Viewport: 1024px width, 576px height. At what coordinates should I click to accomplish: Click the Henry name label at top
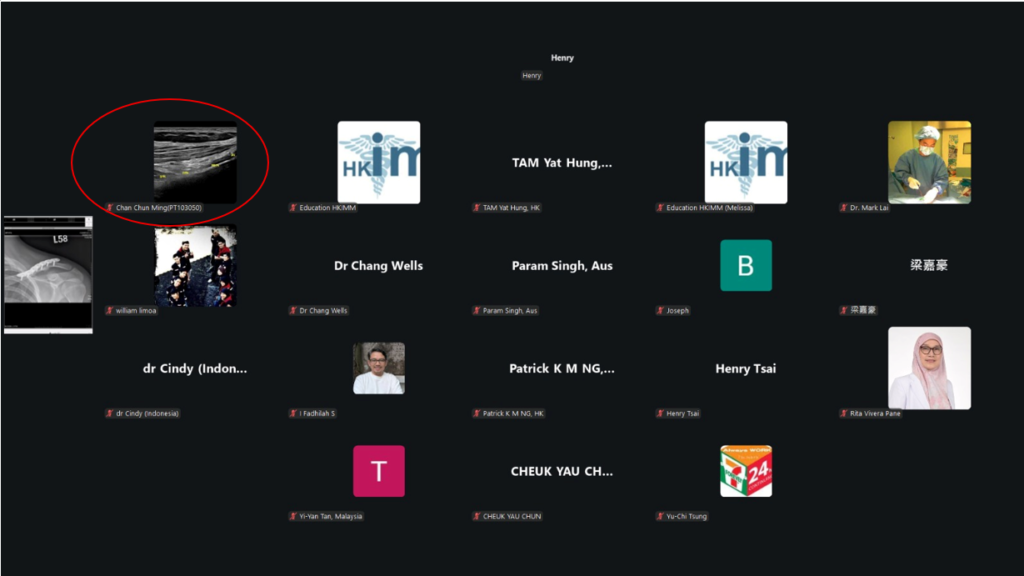[x=562, y=58]
